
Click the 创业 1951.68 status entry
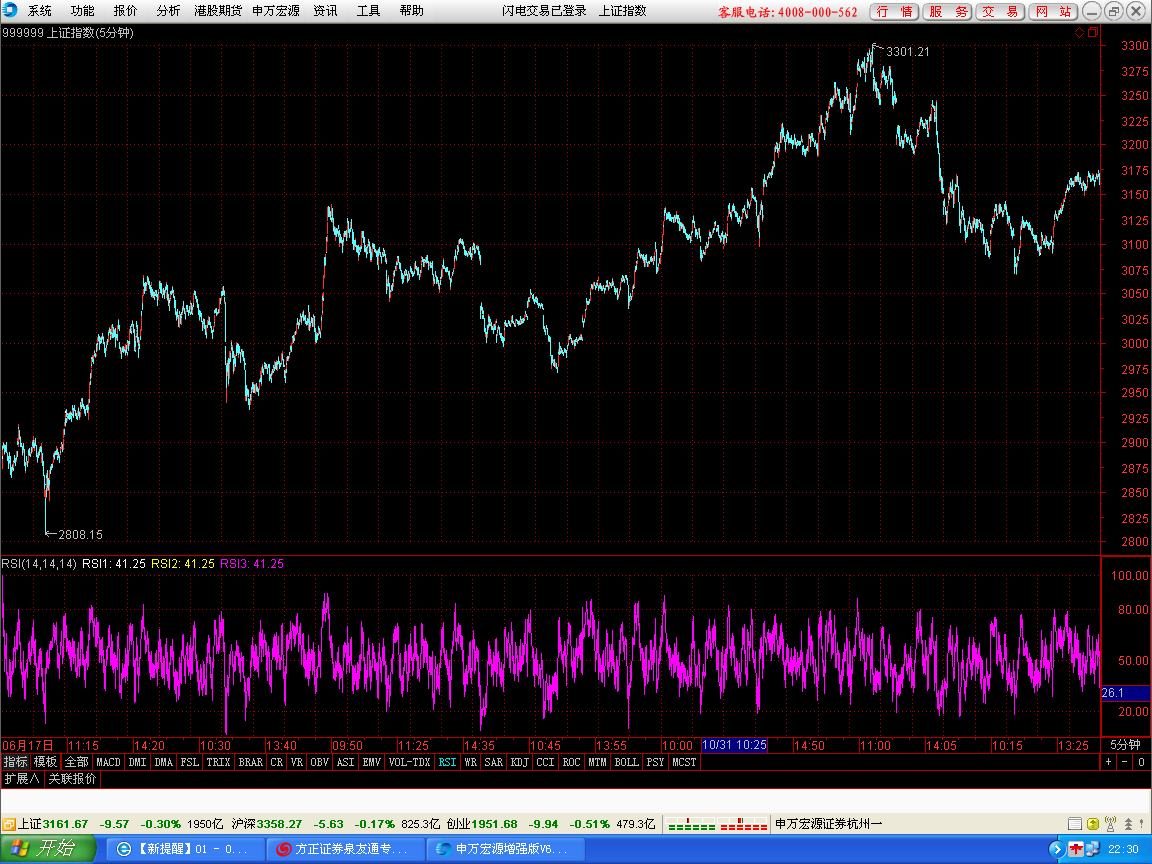(x=482, y=824)
